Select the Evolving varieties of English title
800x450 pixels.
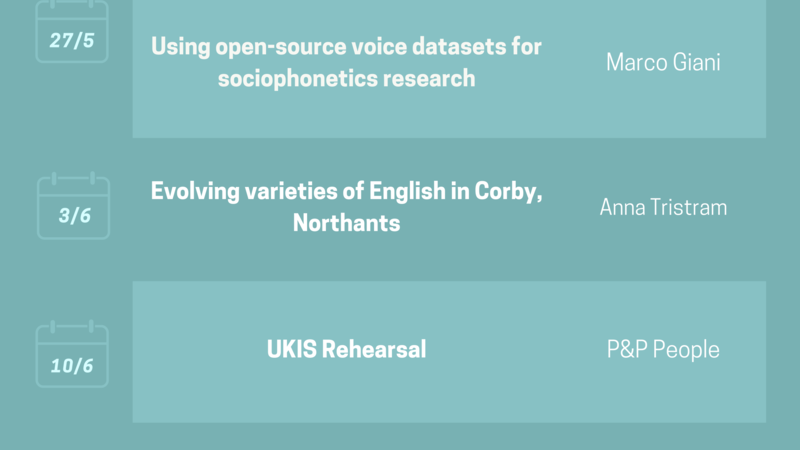click(x=346, y=207)
